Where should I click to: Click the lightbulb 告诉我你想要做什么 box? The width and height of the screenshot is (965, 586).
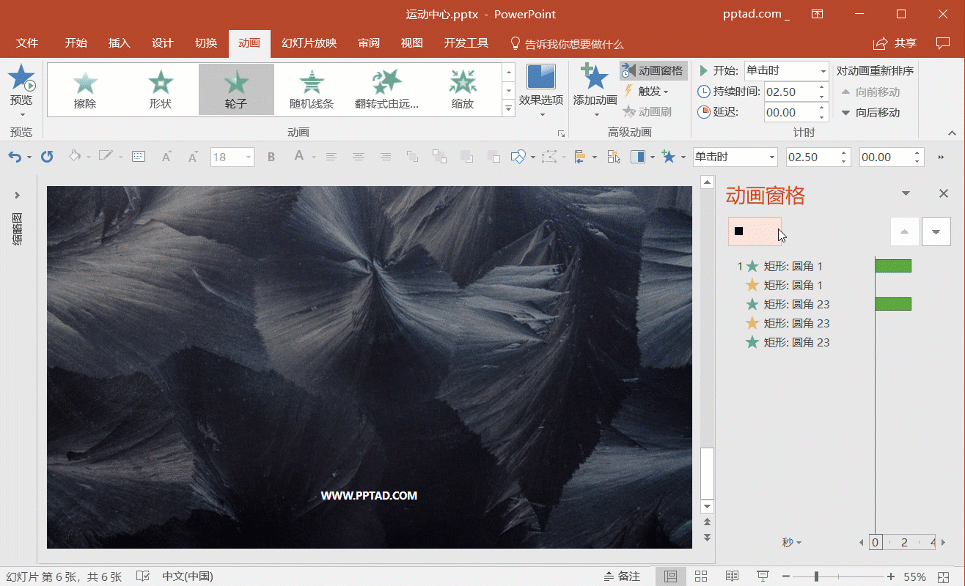(x=567, y=44)
